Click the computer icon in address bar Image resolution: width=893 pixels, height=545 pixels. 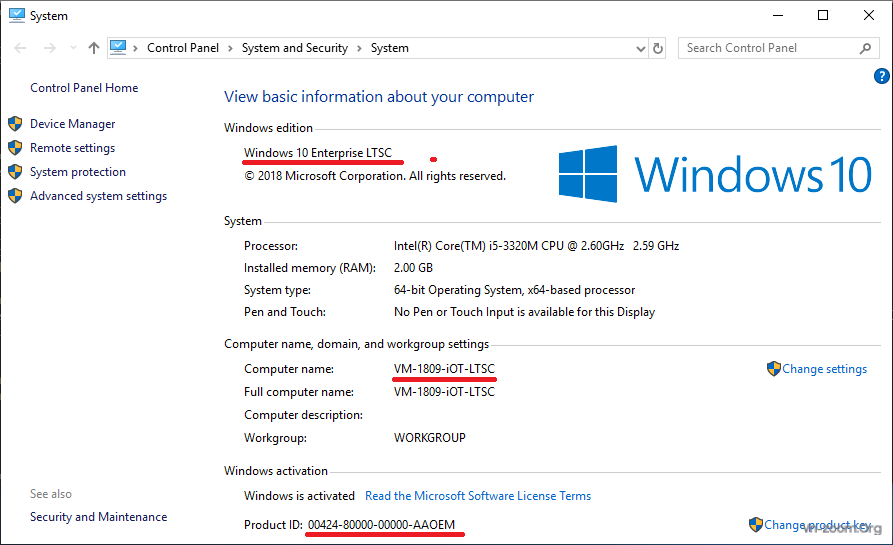118,47
